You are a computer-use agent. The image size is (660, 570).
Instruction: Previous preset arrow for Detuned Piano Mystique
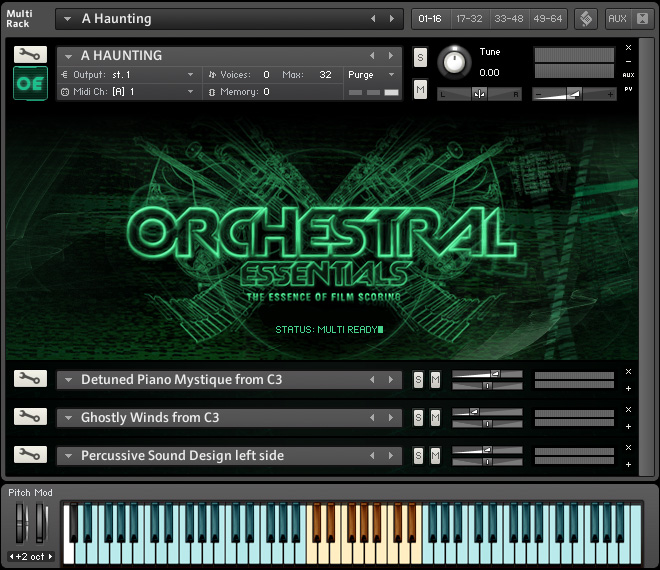(x=372, y=380)
